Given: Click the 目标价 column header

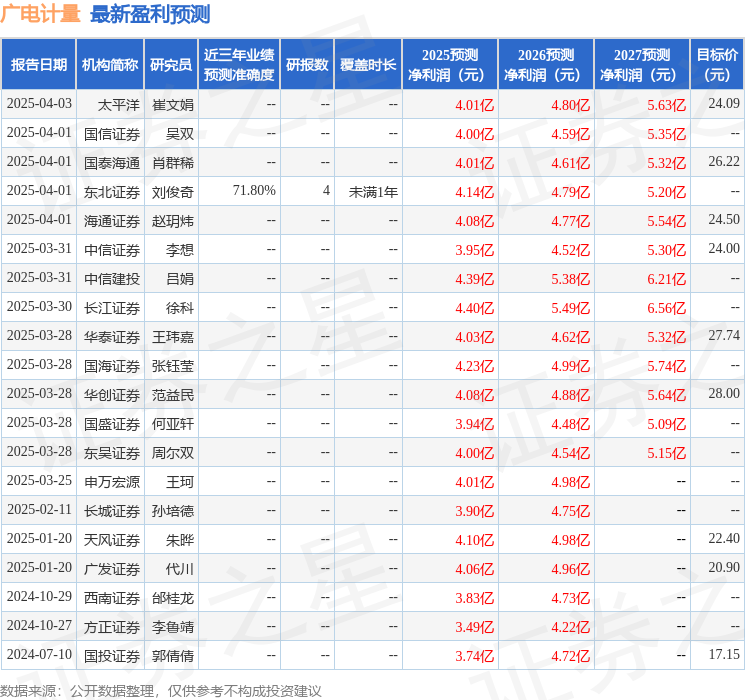Looking at the screenshot, I should click(717, 65).
